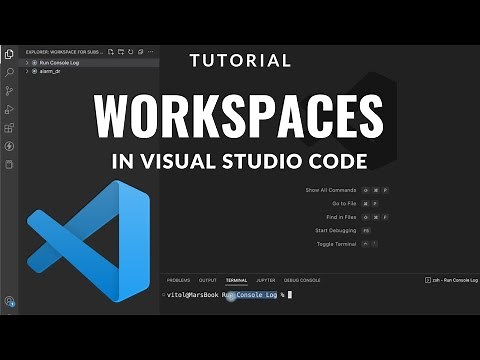
Task: Collapse all folders in Explorer
Action: point(141,52)
